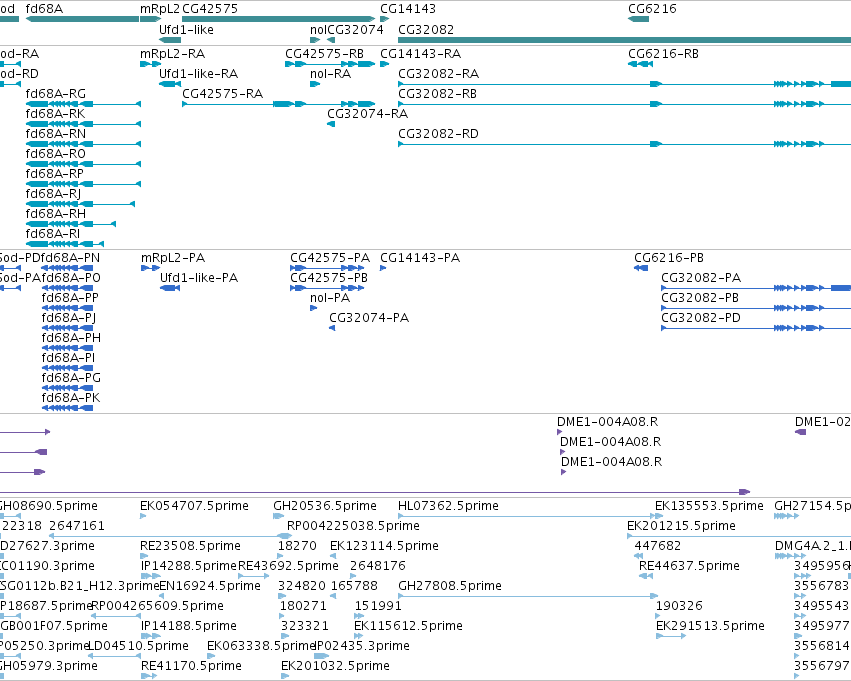Click the CG6216 gene arrow feature
The height and width of the screenshot is (681, 851).
click(x=638, y=20)
